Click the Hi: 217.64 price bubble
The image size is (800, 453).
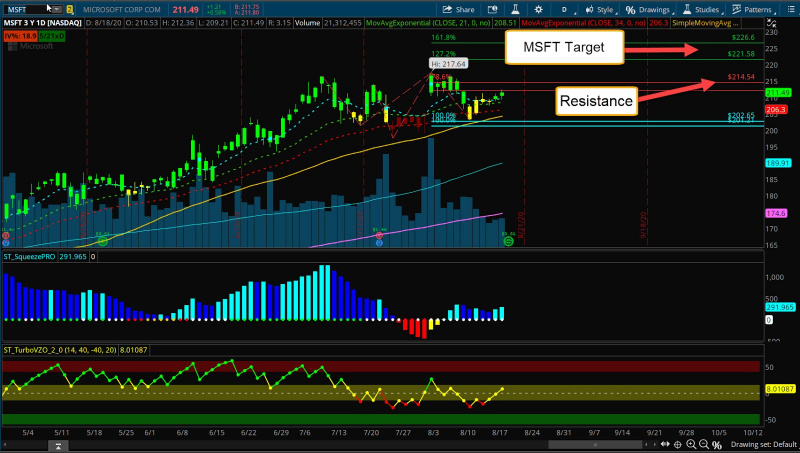[448, 64]
